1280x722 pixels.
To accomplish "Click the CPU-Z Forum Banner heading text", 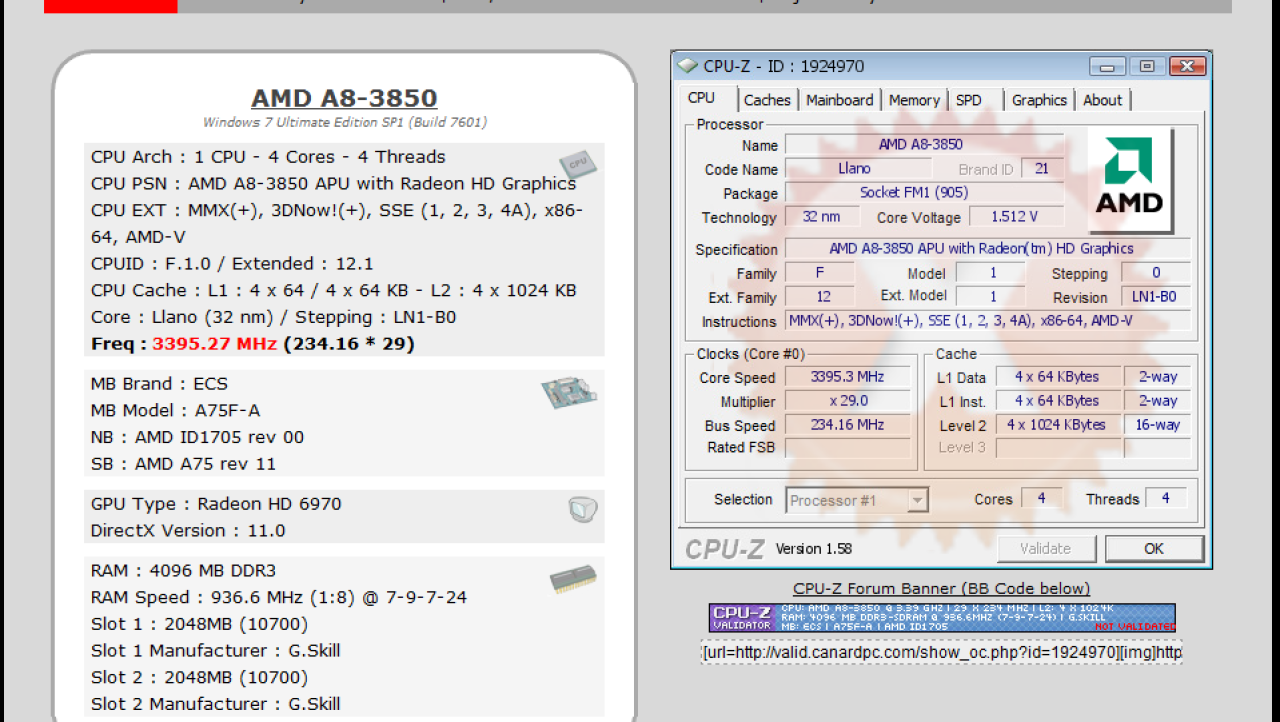I will [941, 589].
